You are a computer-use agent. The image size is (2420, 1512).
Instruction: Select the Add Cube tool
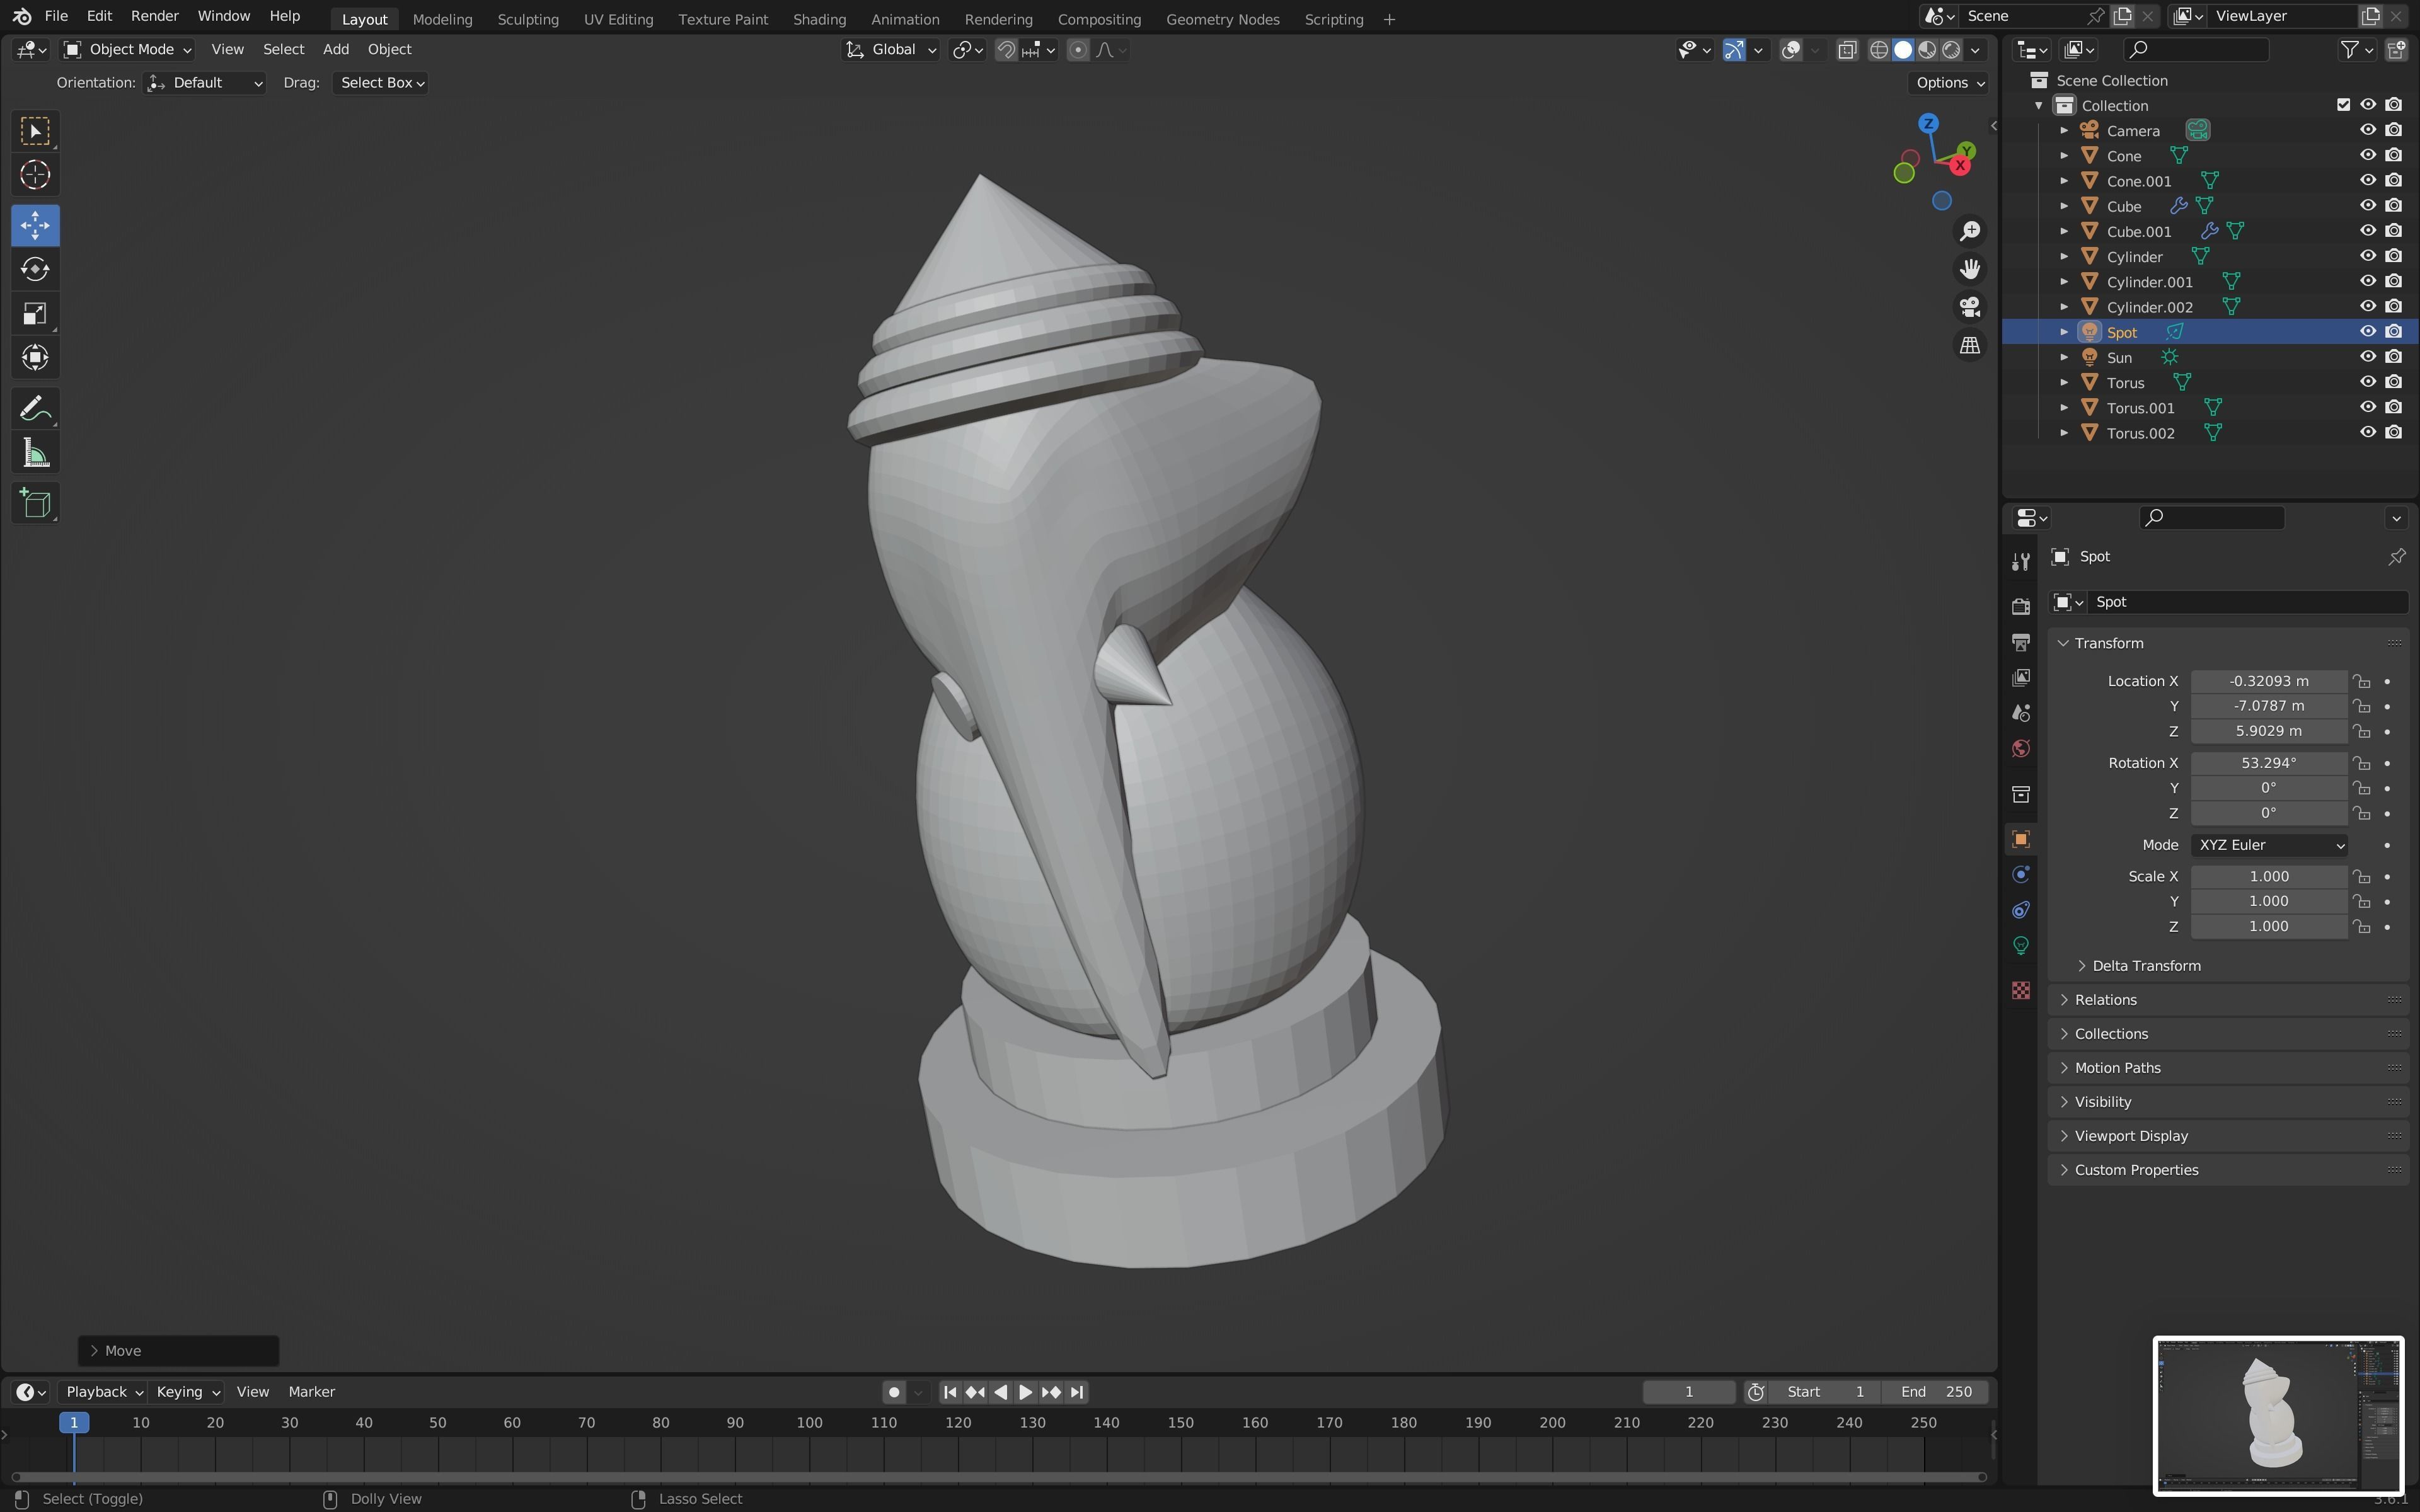click(35, 503)
